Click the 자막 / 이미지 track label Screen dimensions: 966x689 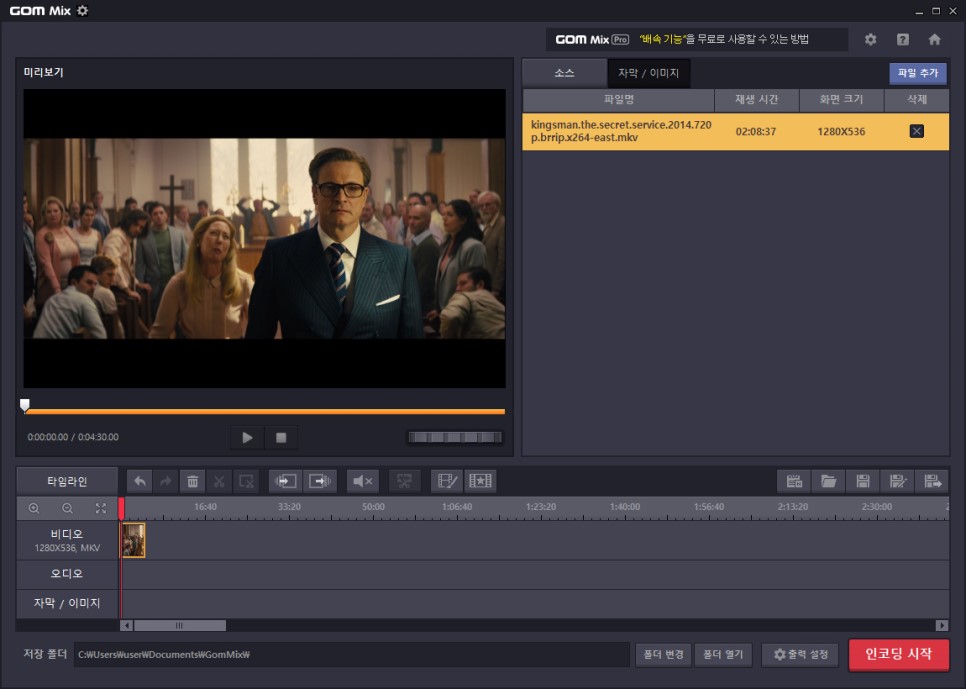click(x=67, y=603)
